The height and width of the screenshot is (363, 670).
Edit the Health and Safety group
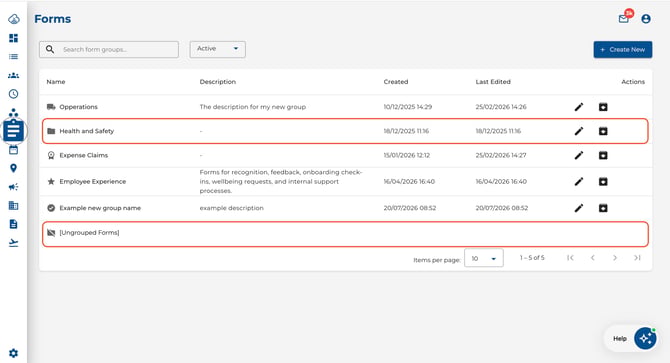(579, 131)
